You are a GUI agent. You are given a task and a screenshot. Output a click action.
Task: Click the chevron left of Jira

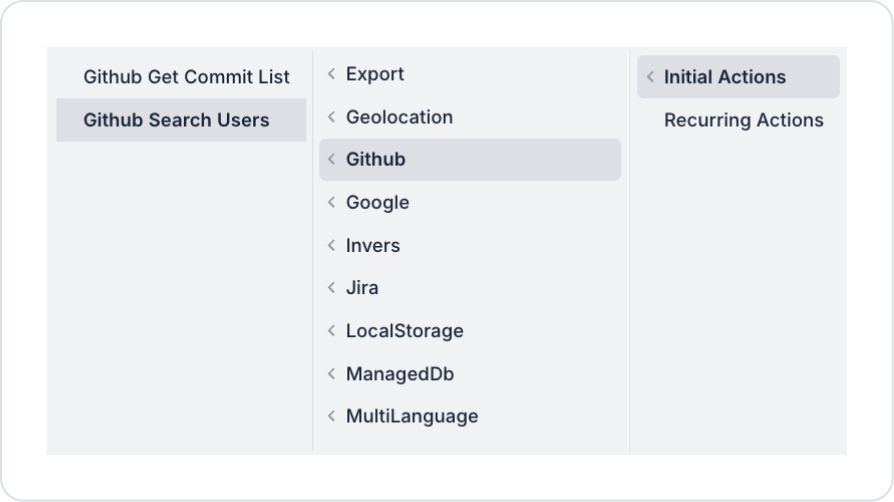click(331, 288)
